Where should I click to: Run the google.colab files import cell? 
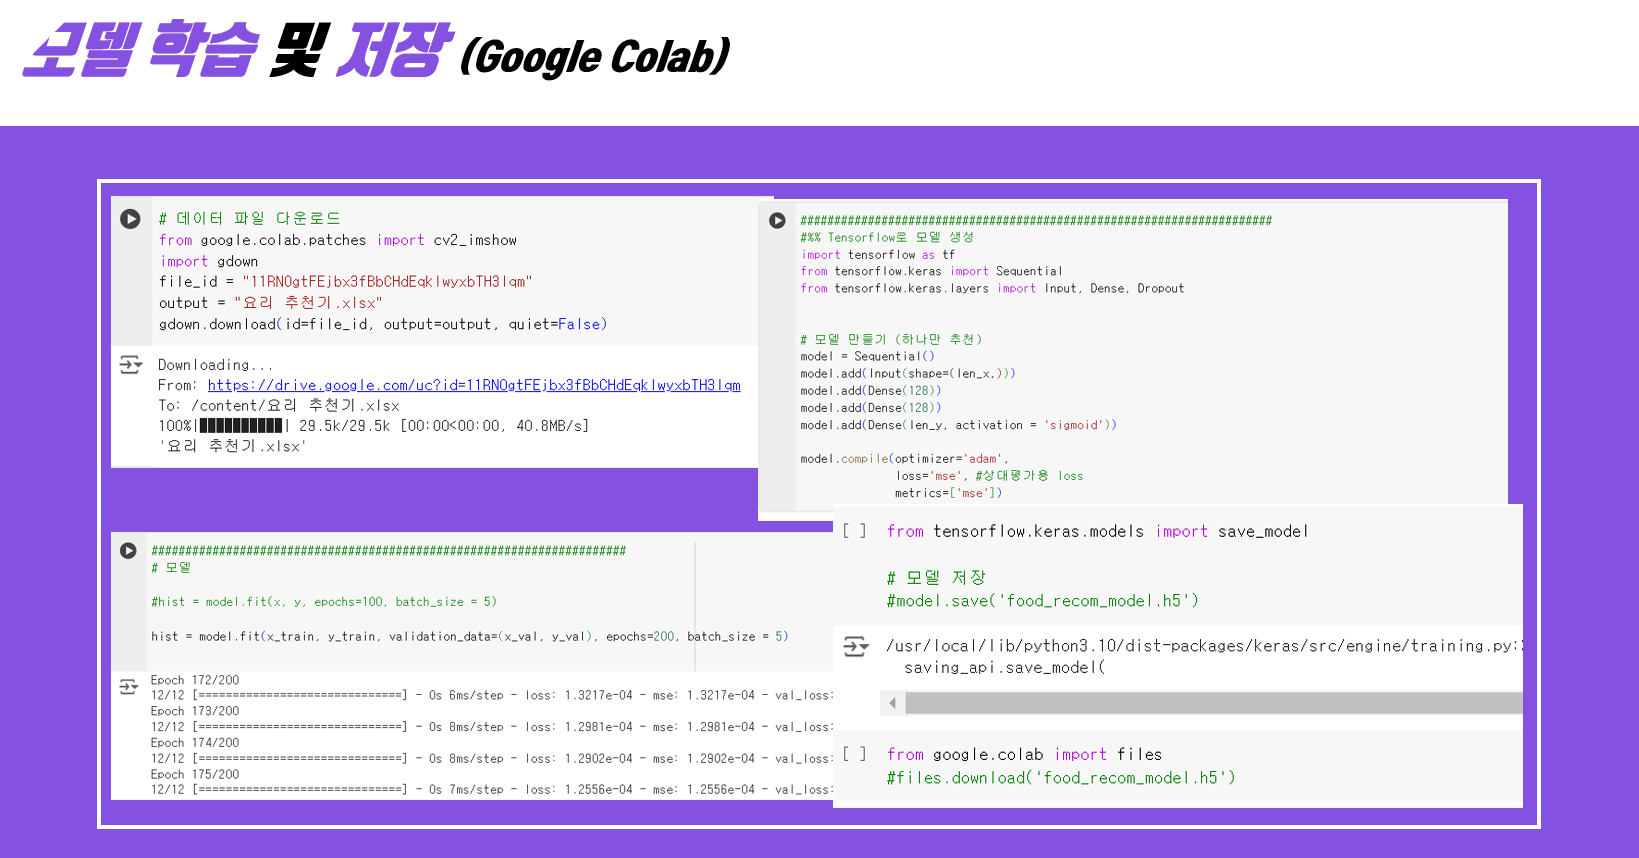pos(855,754)
